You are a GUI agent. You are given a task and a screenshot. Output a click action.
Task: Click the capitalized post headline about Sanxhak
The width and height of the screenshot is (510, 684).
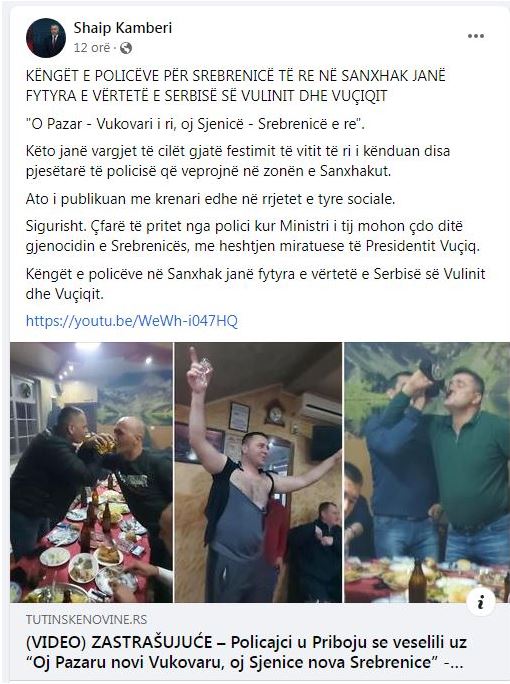click(x=236, y=86)
